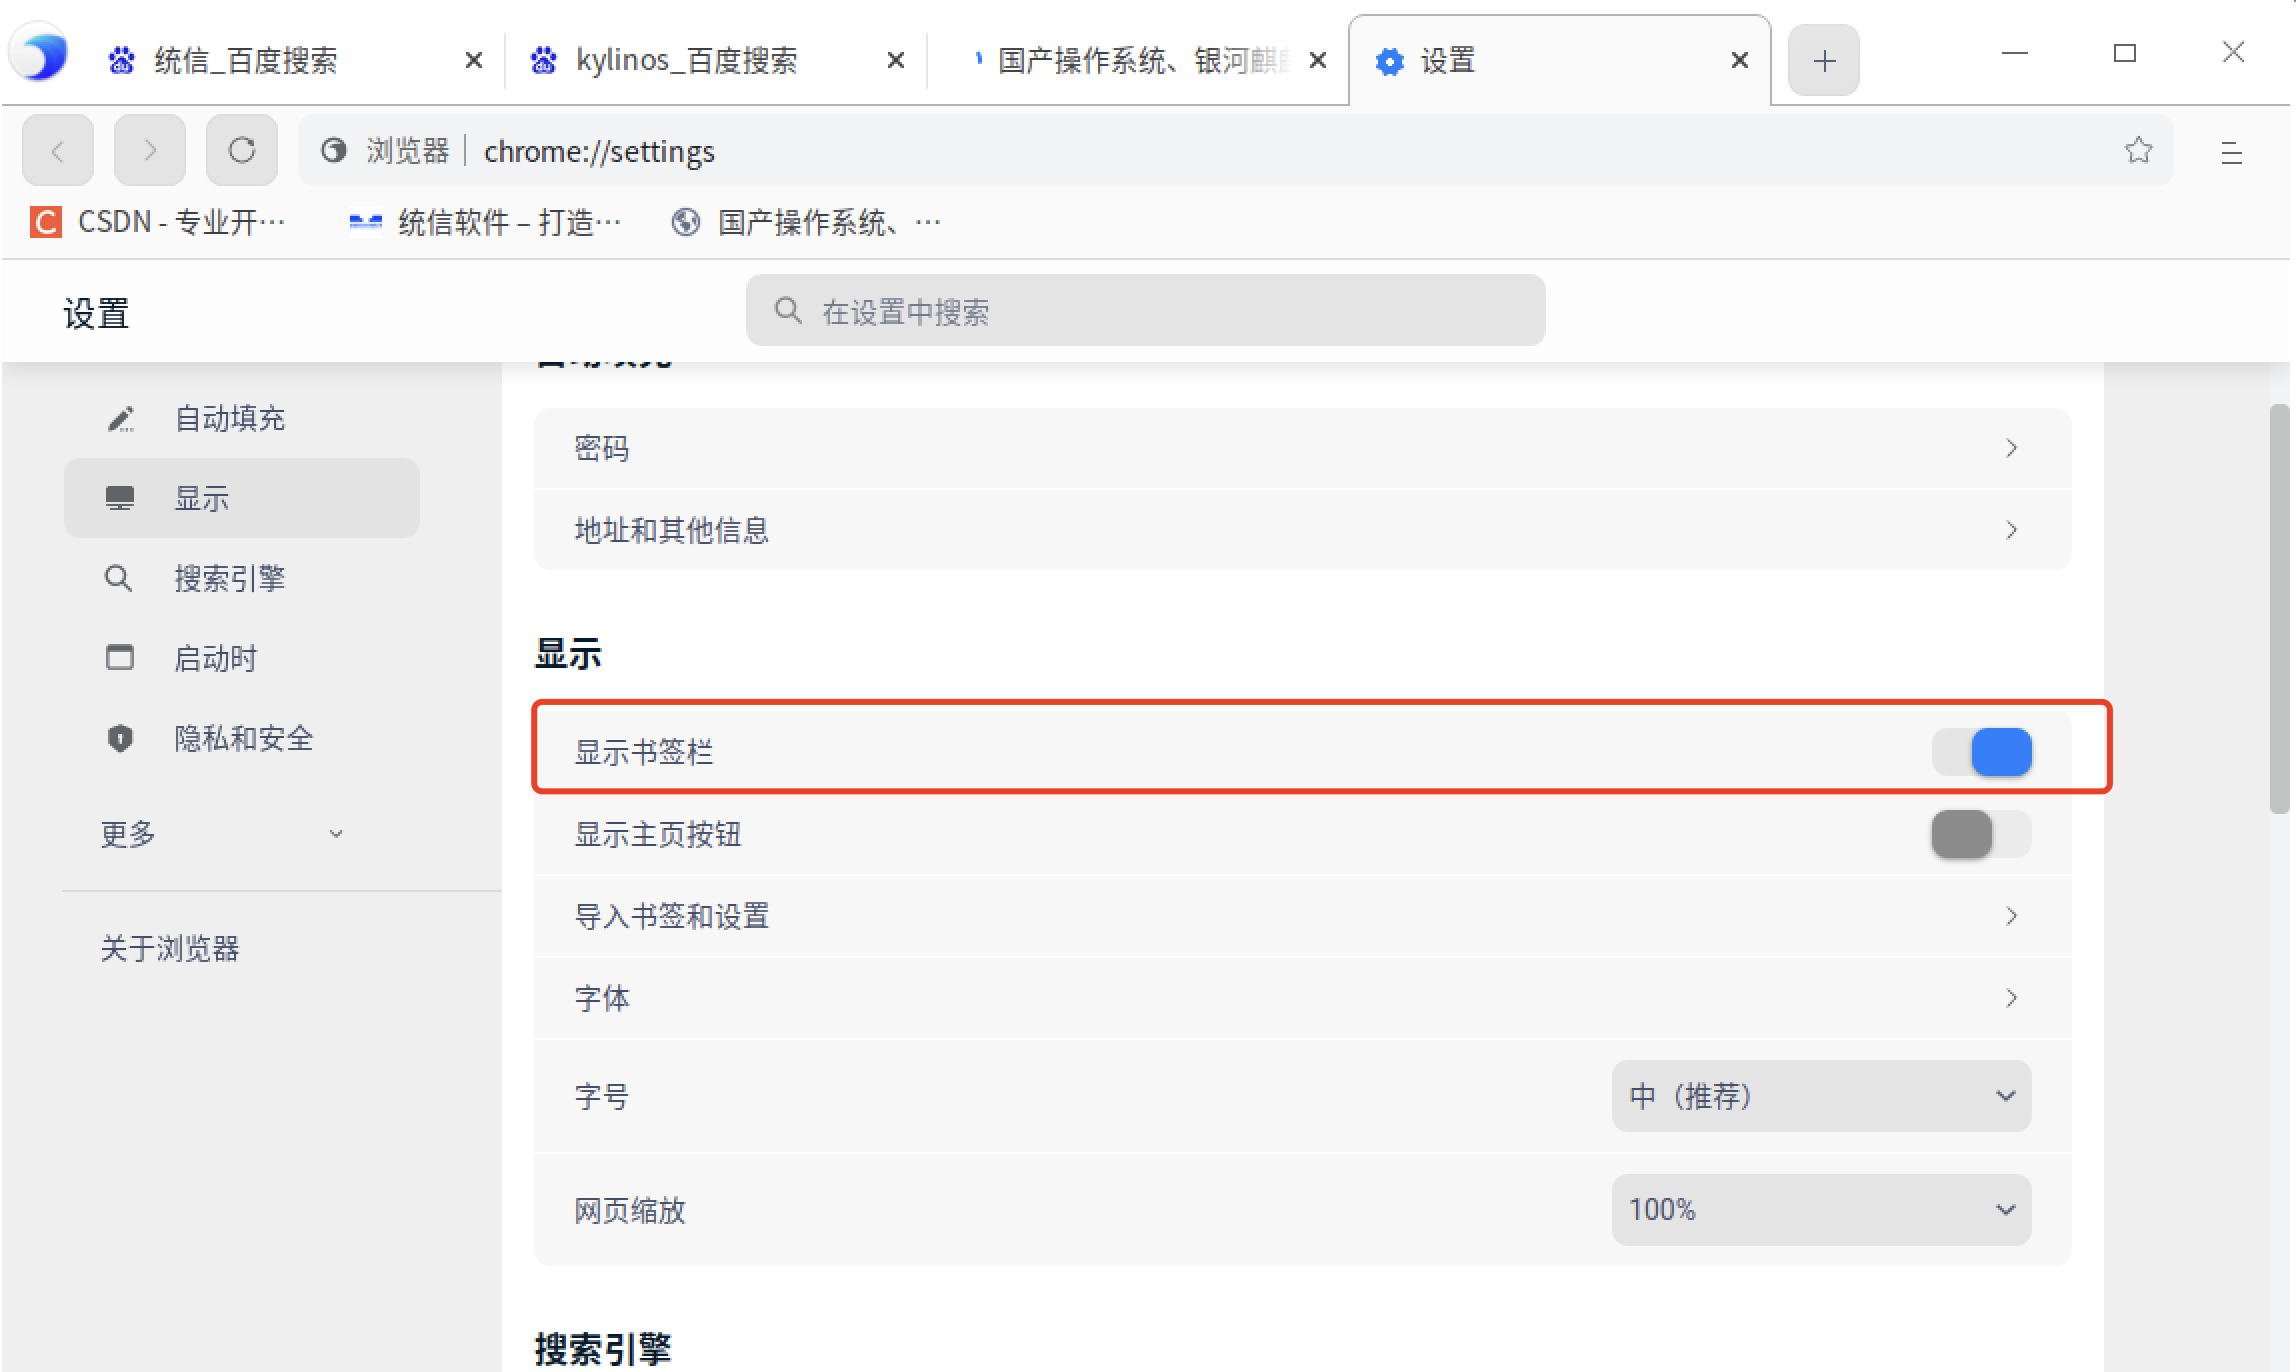Open 统信软件 – 打造… bookmark
The image size is (2296, 1372).
point(485,222)
